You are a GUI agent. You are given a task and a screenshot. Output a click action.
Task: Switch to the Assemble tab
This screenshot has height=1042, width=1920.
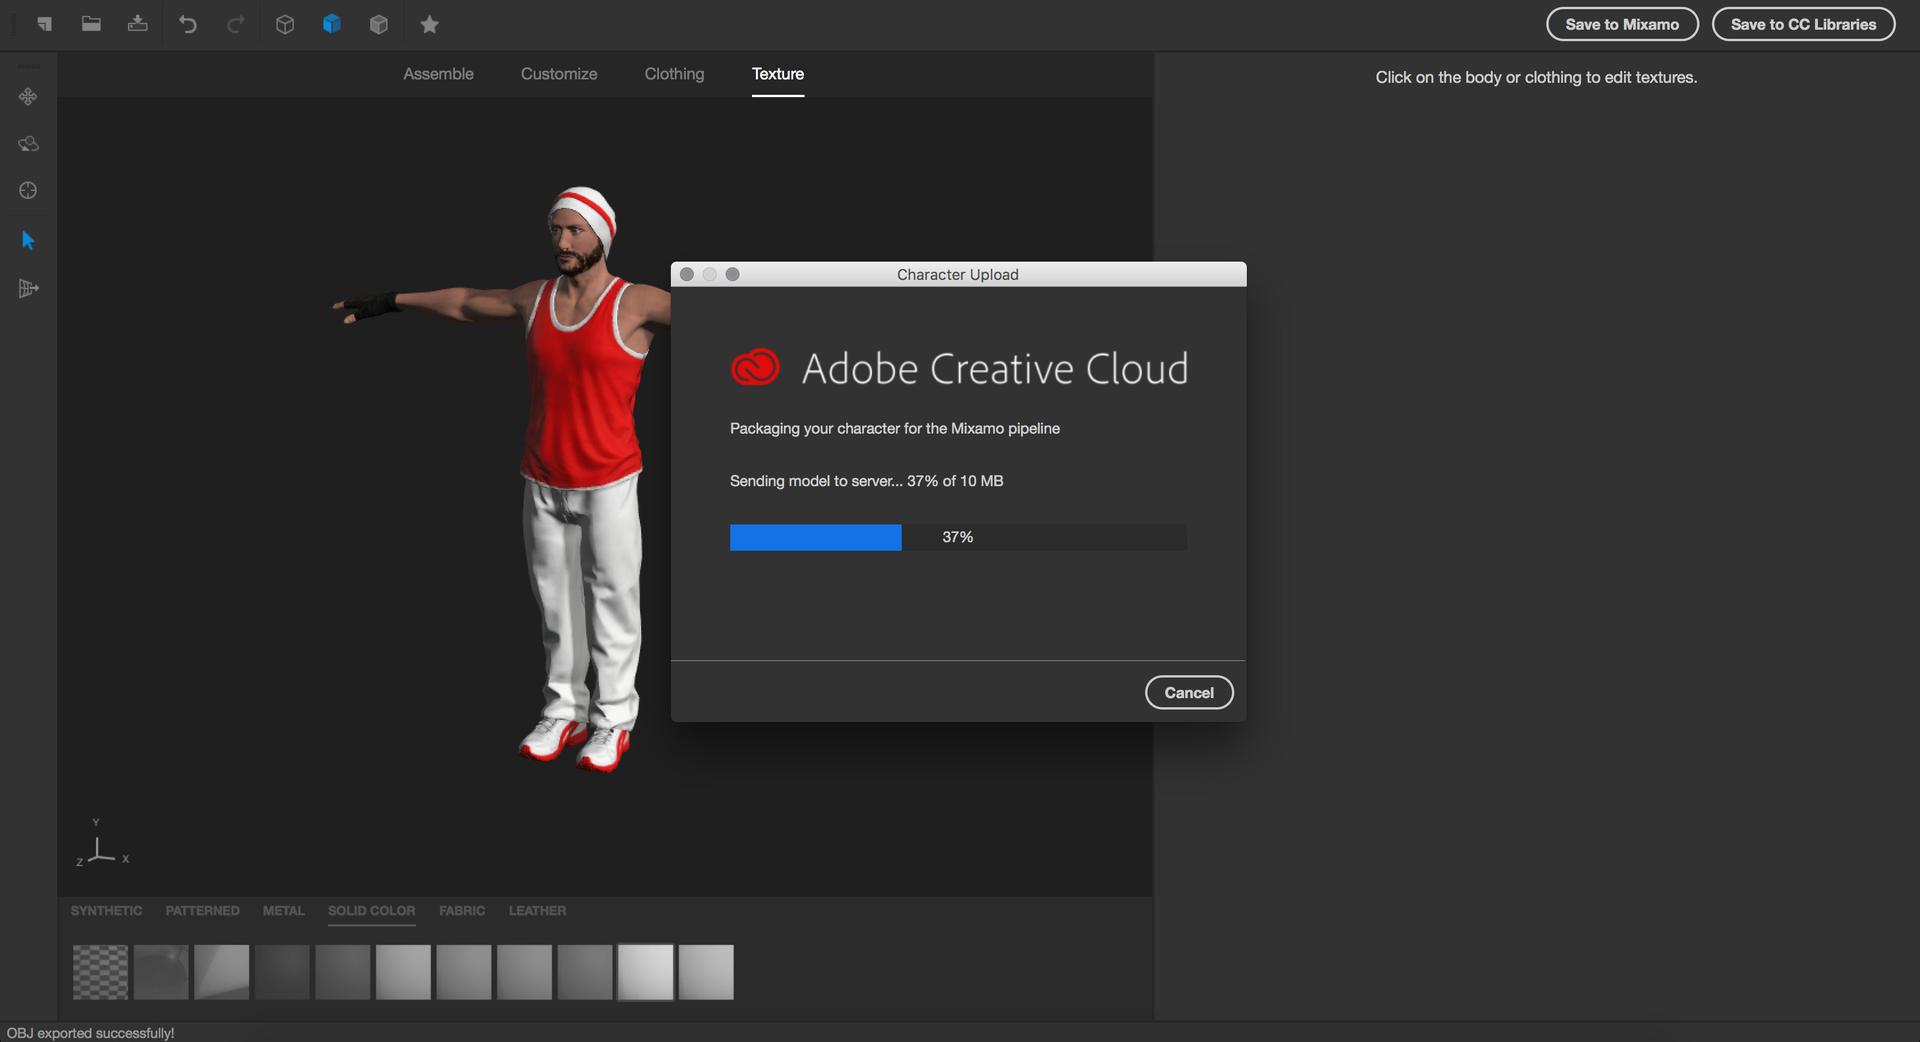click(438, 74)
